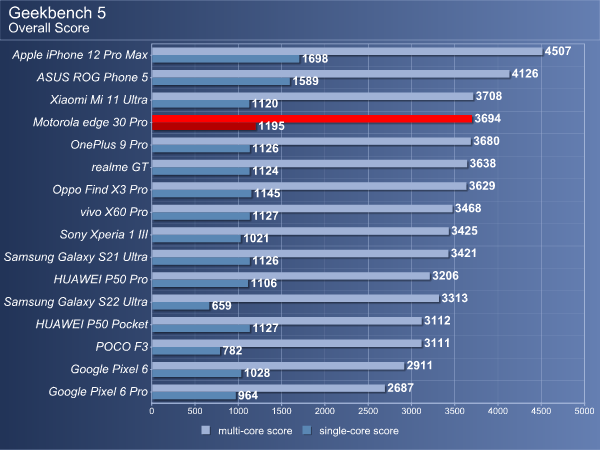This screenshot has width=600, height=450.
Task: Click the 'multi-core score' legend label
Action: [x=255, y=431]
